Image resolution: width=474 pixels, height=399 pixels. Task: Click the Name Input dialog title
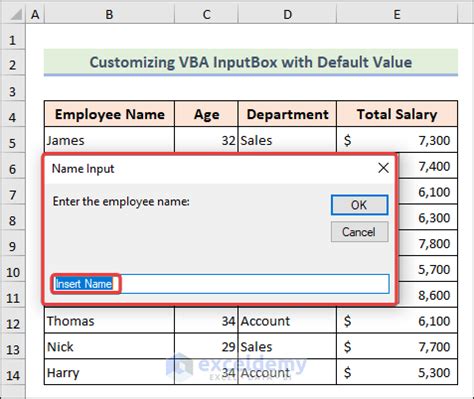pos(83,169)
